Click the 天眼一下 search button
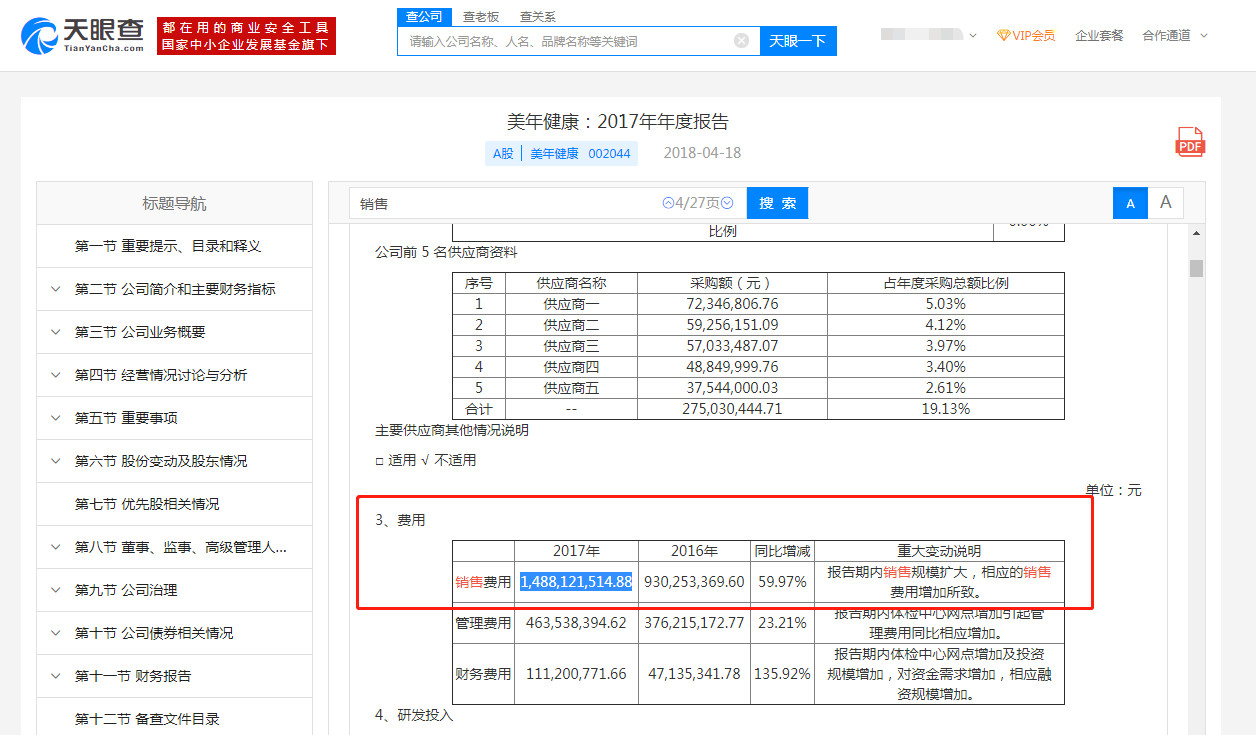Viewport: 1256px width, 735px height. click(798, 41)
